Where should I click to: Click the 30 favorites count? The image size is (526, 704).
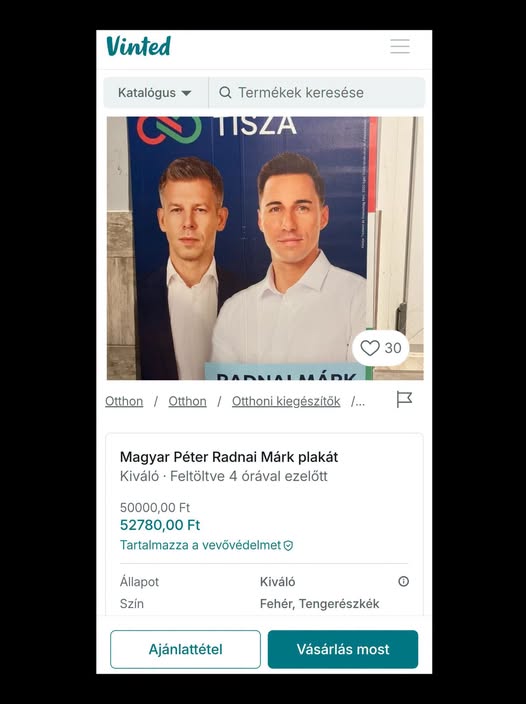(x=393, y=348)
